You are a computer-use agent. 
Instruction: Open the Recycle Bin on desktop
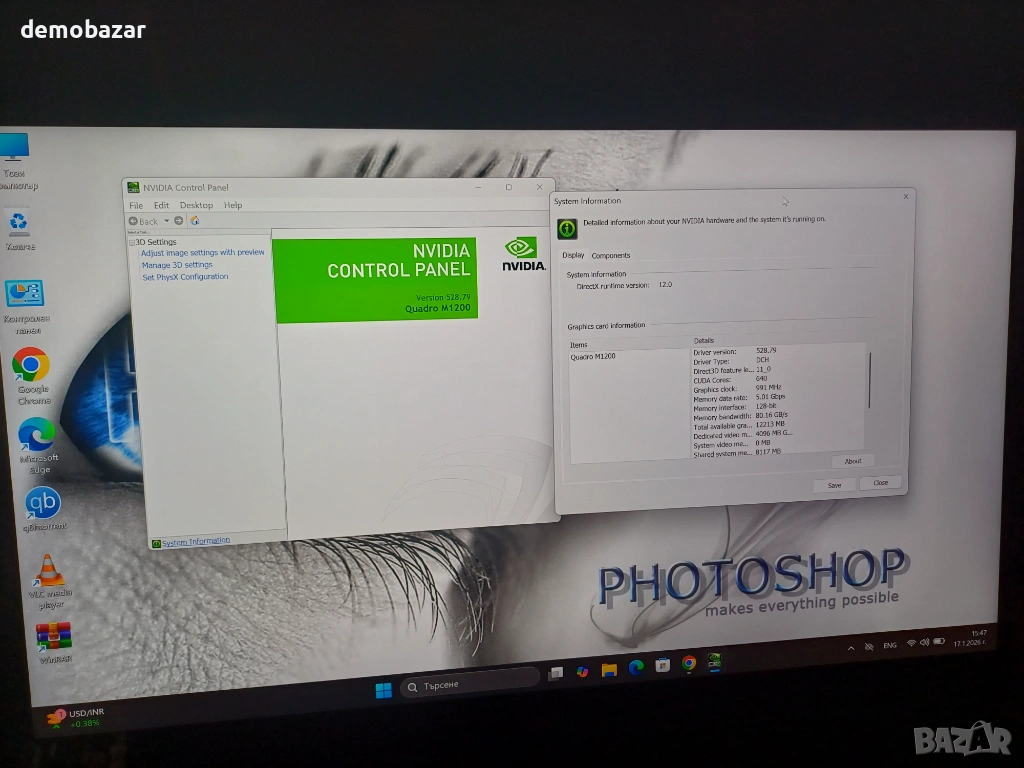coord(18,222)
